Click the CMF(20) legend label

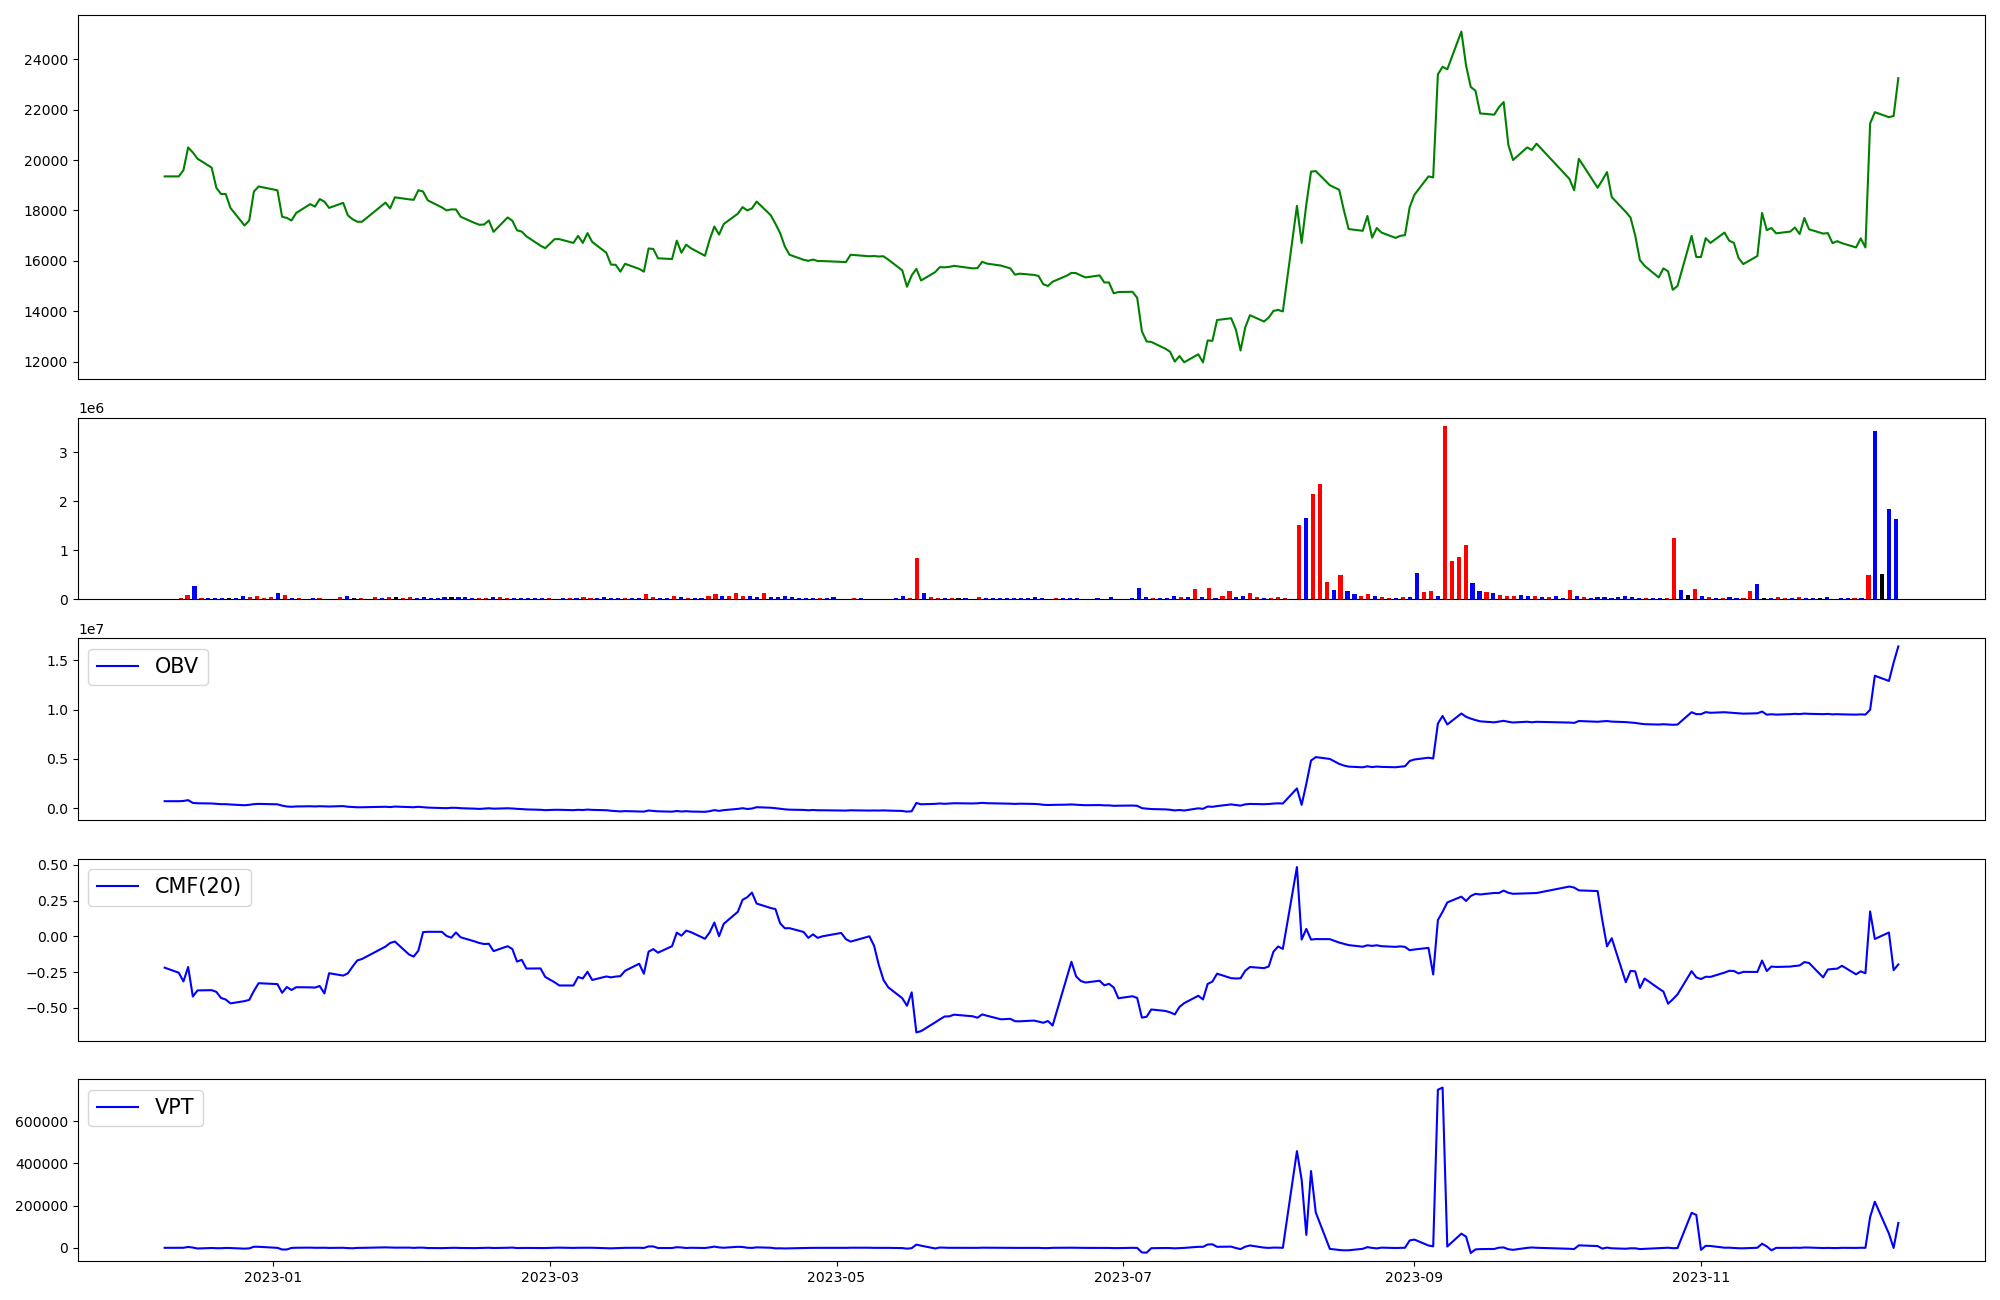pyautogui.click(x=197, y=886)
